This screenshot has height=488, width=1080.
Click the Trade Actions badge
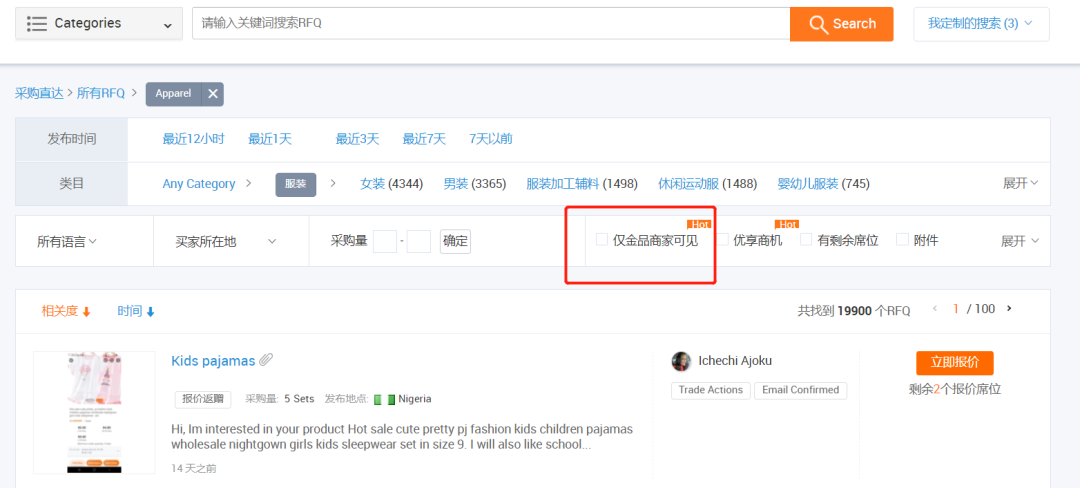(x=711, y=390)
